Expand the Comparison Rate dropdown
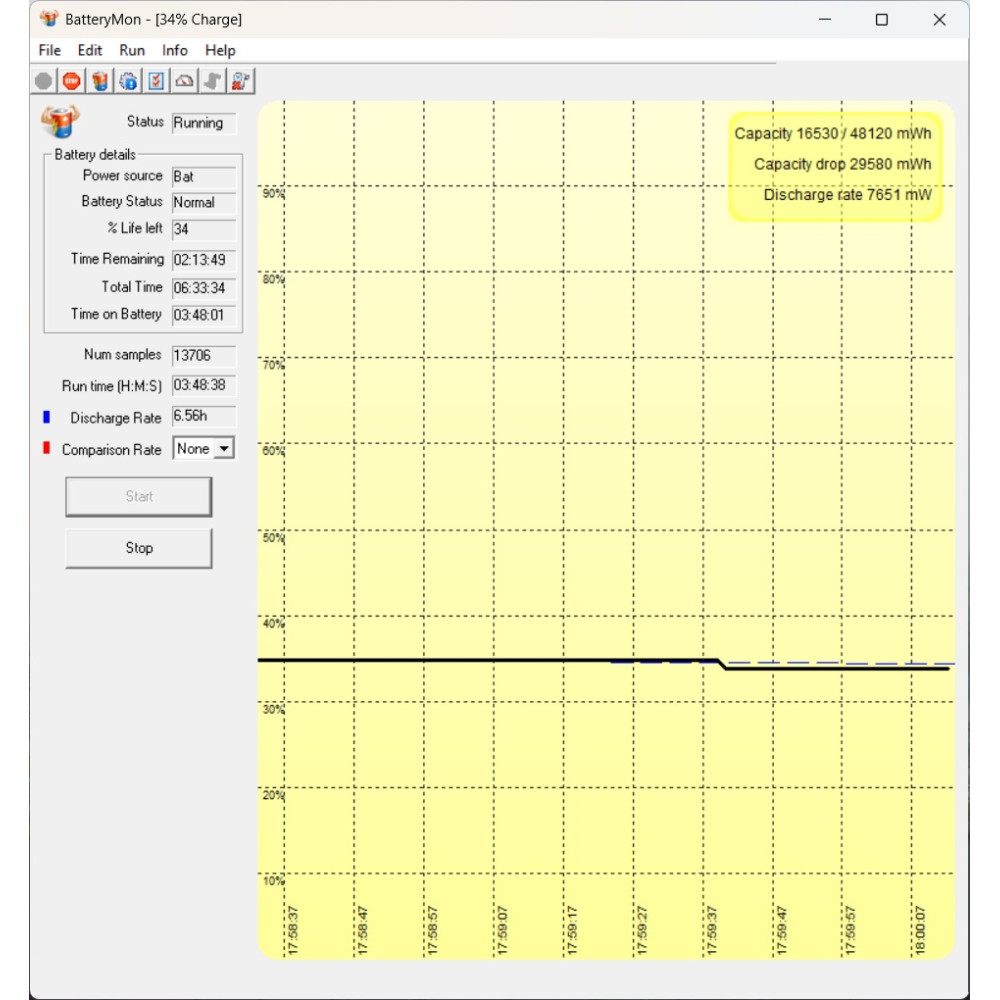 [x=223, y=449]
